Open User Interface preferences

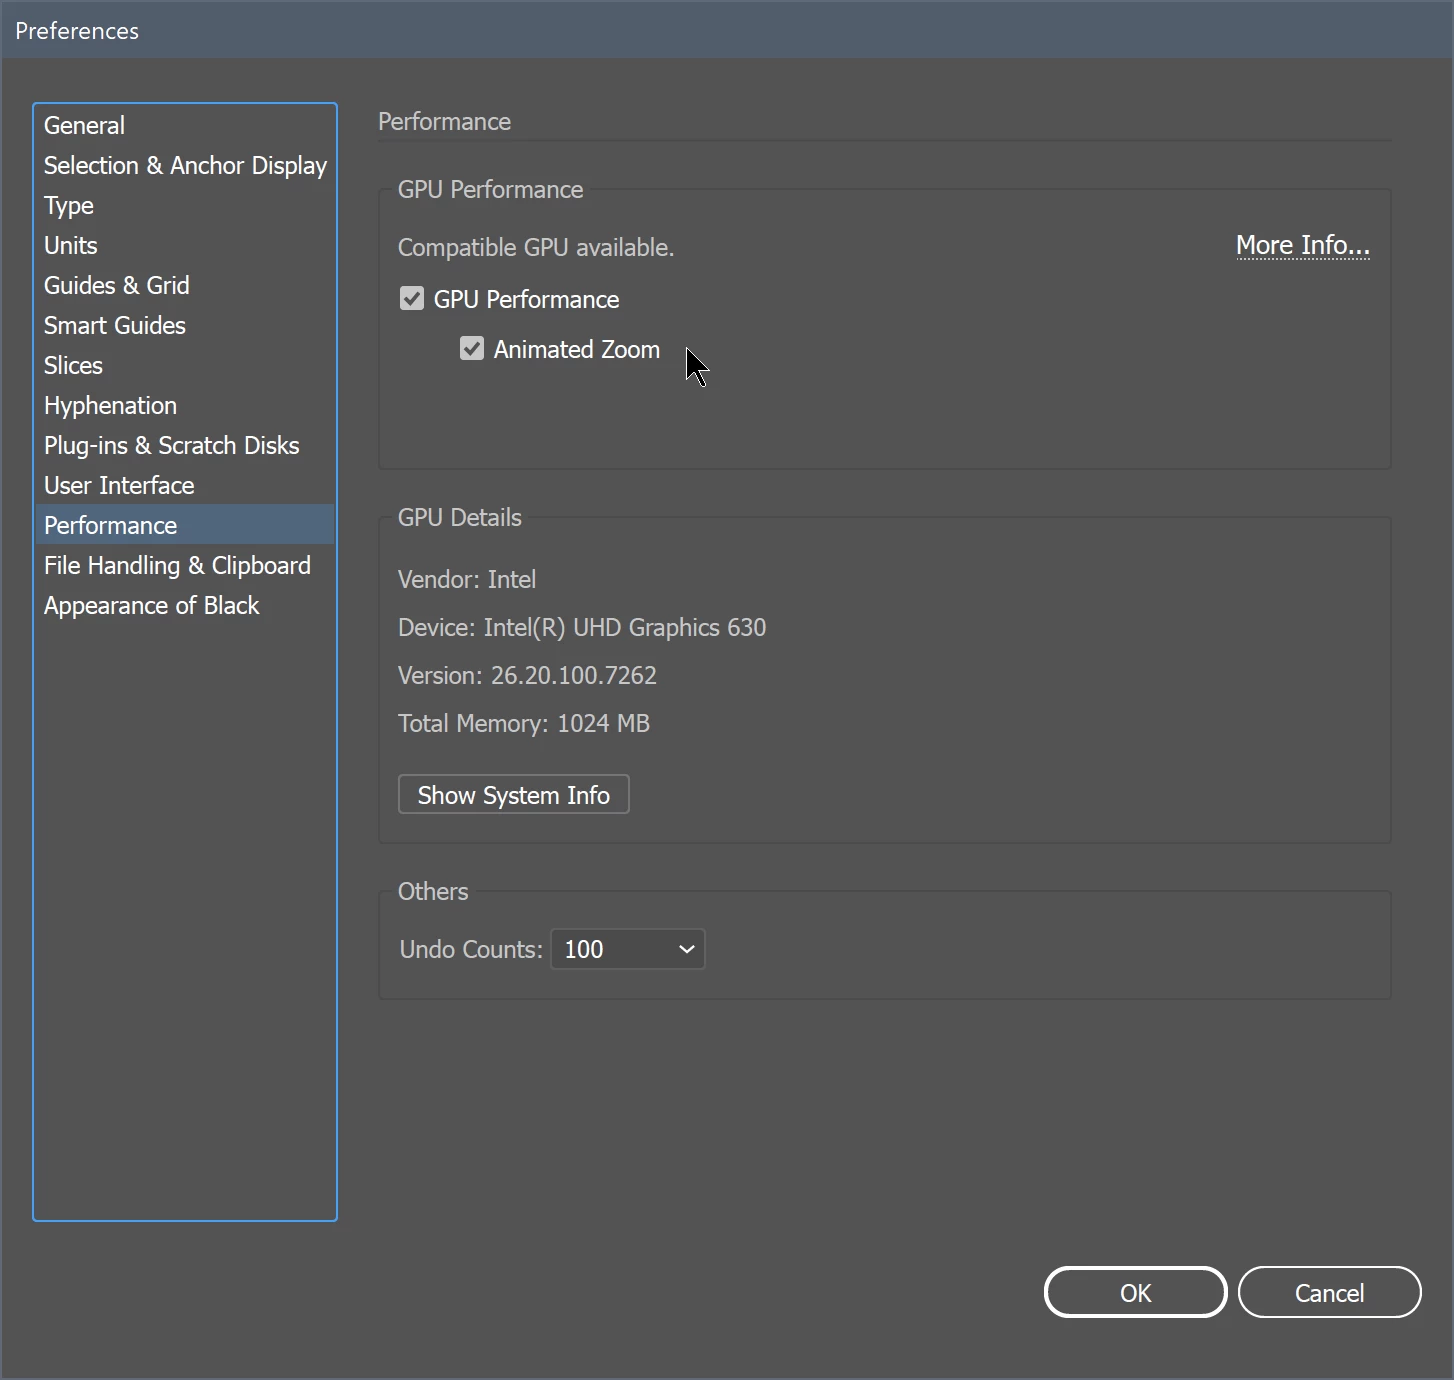click(185, 485)
